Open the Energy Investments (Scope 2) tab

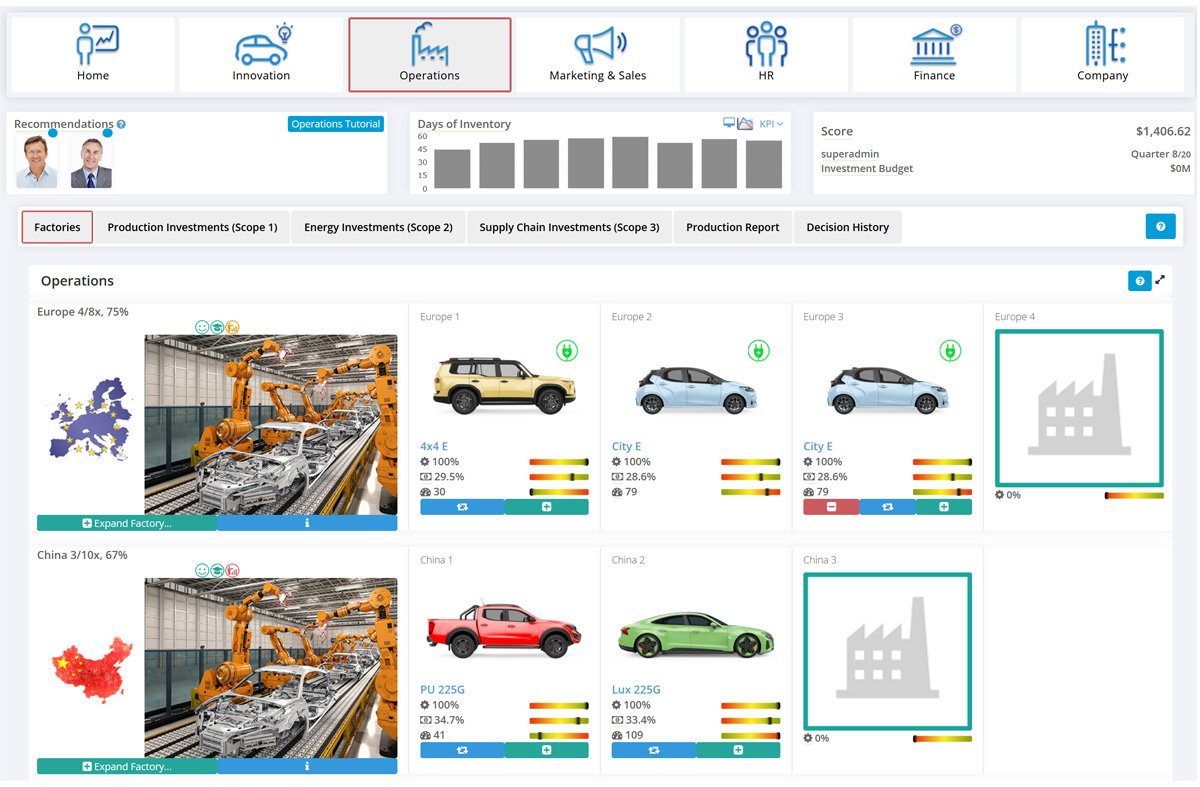[378, 227]
